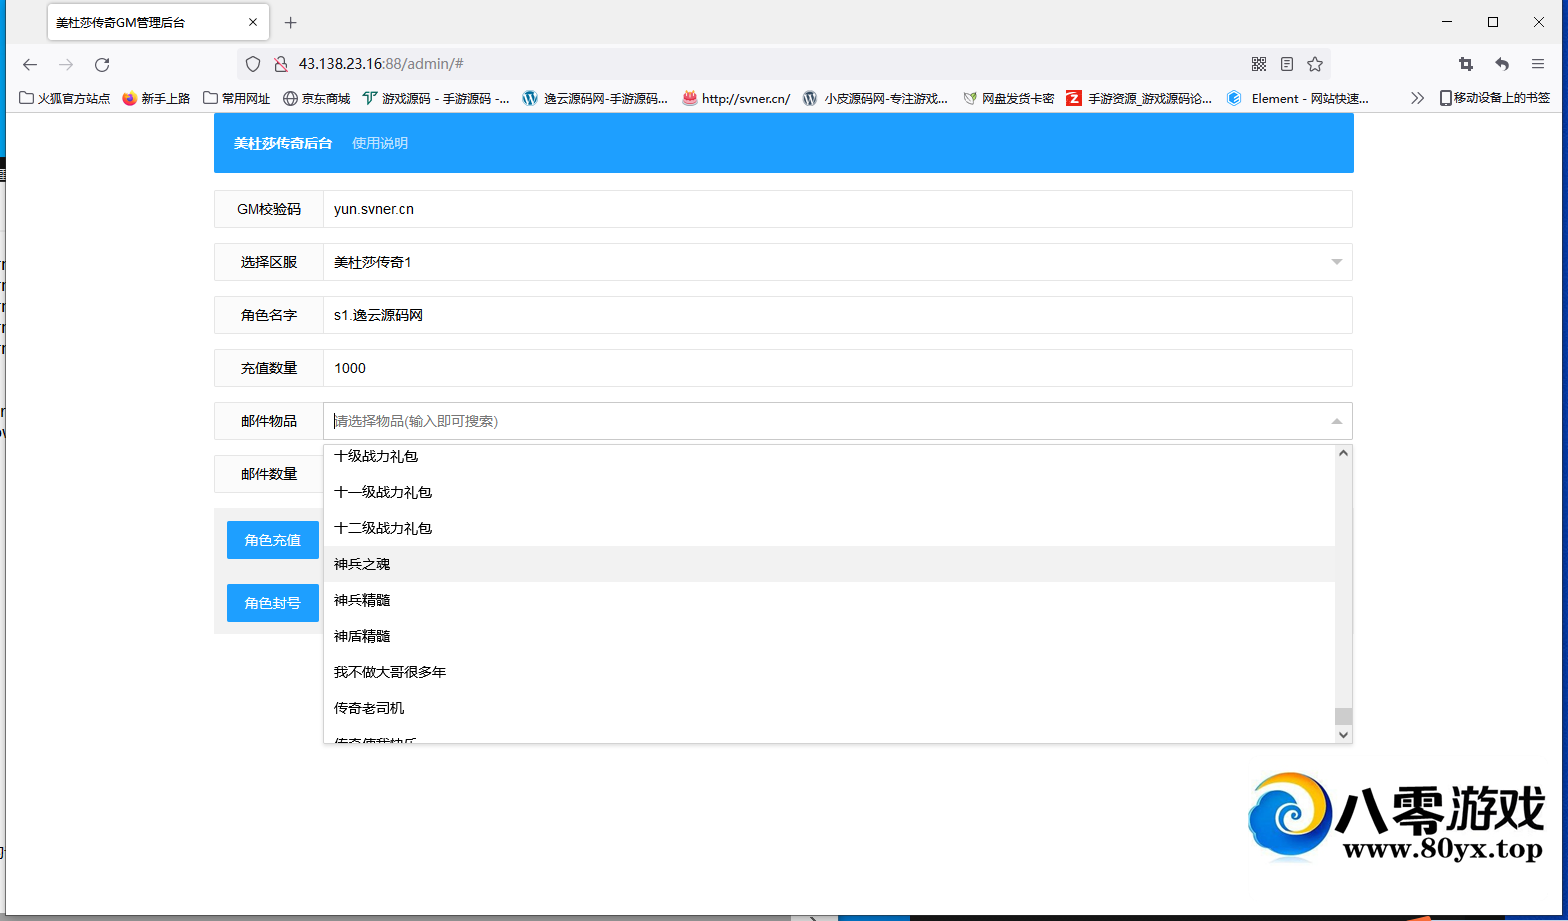
Task: Open the QR code icon in address bar
Action: click(1259, 64)
